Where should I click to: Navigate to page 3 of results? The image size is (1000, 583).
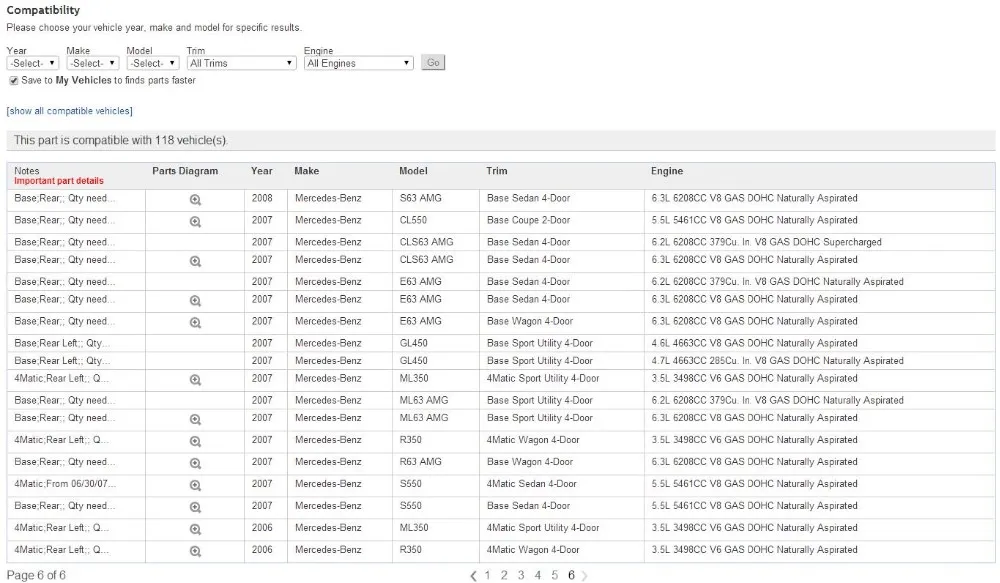click(x=521, y=575)
